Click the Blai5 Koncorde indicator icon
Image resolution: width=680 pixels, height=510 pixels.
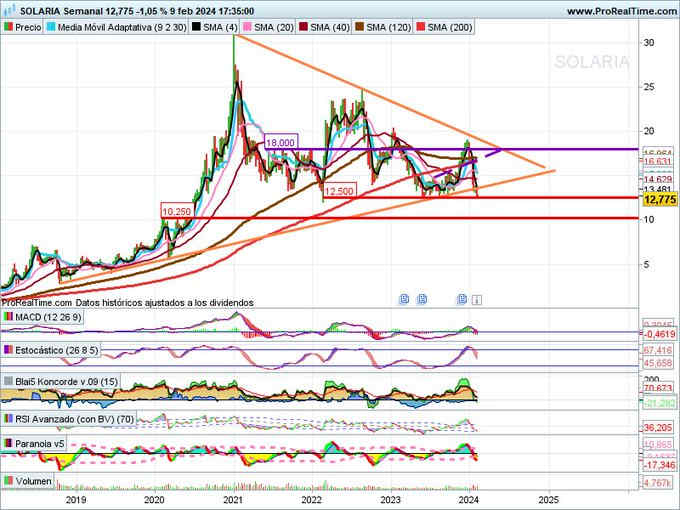tap(8, 382)
